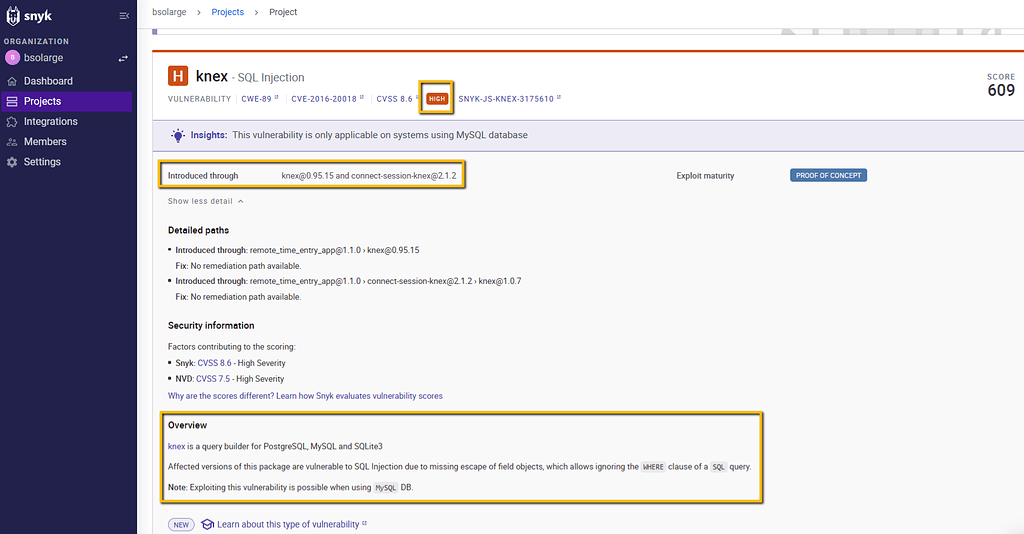Open Members page
1024x534 pixels.
[x=45, y=142]
